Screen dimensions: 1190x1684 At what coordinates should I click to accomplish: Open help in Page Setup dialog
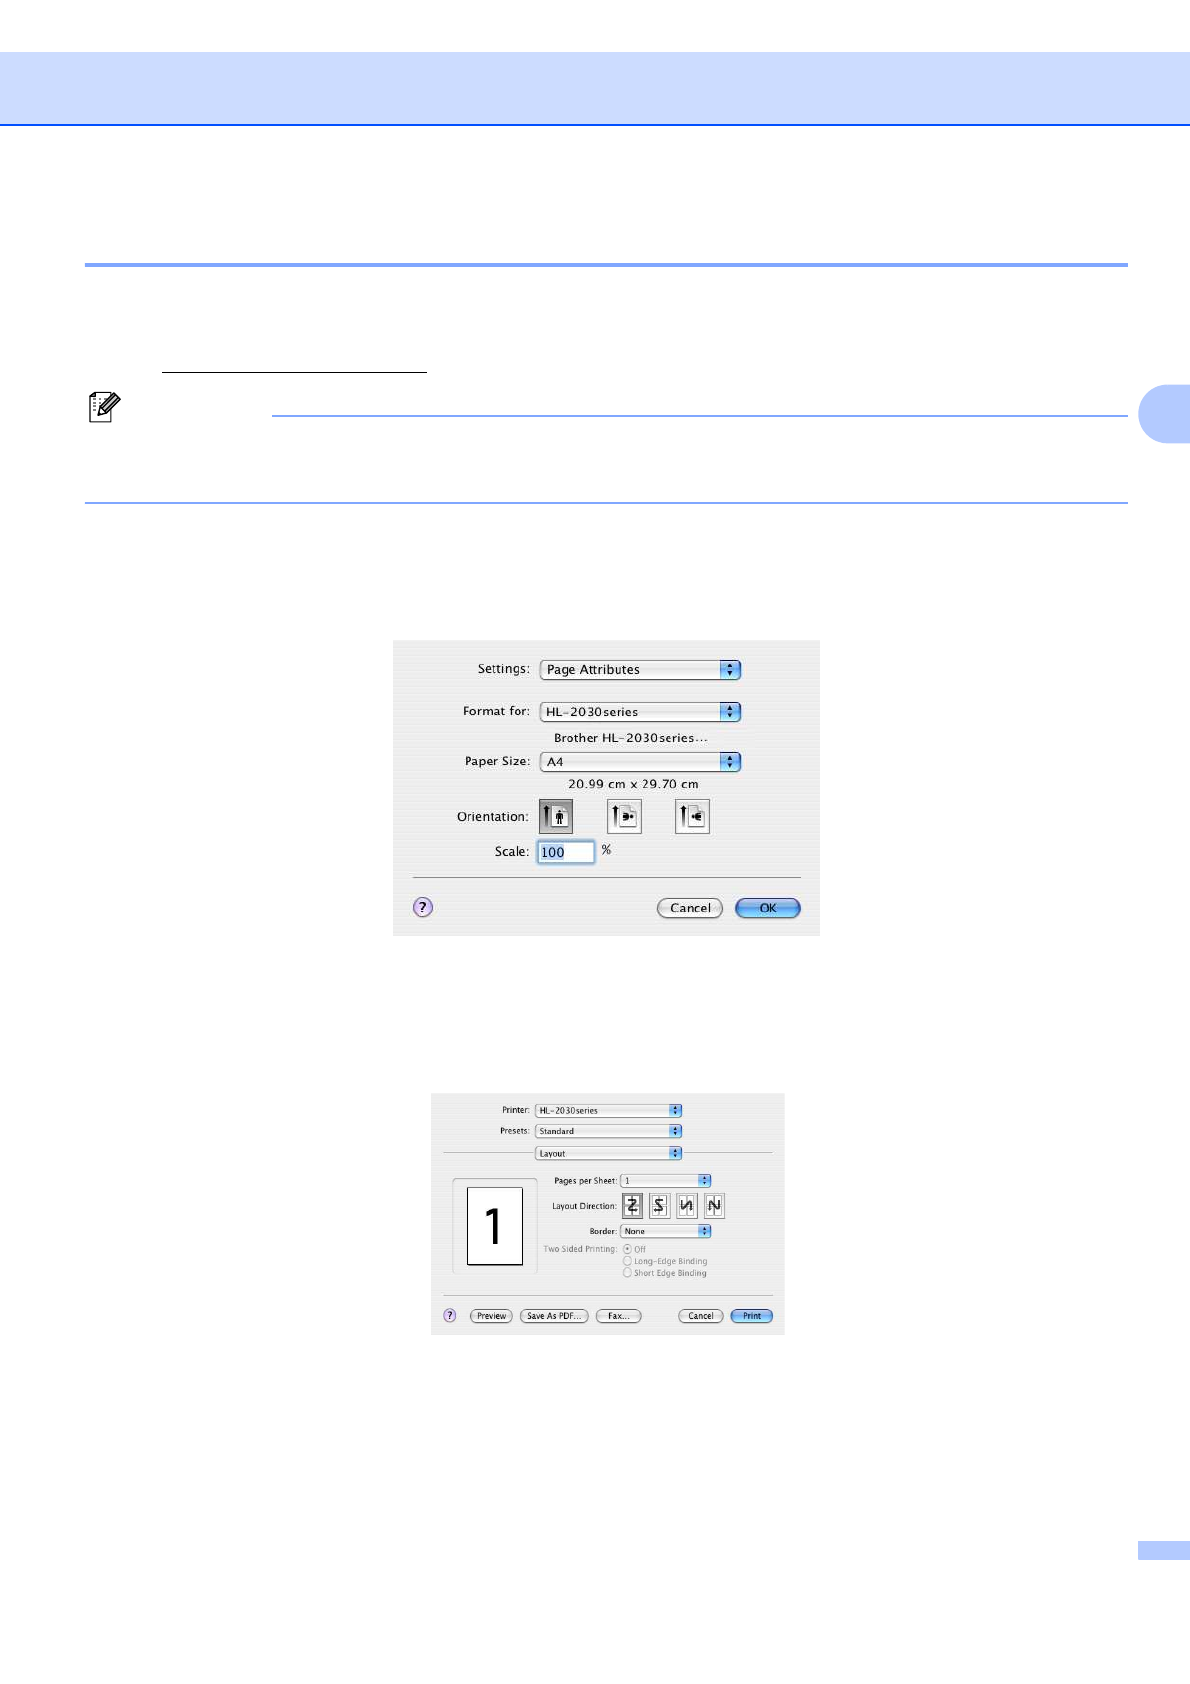tap(423, 907)
